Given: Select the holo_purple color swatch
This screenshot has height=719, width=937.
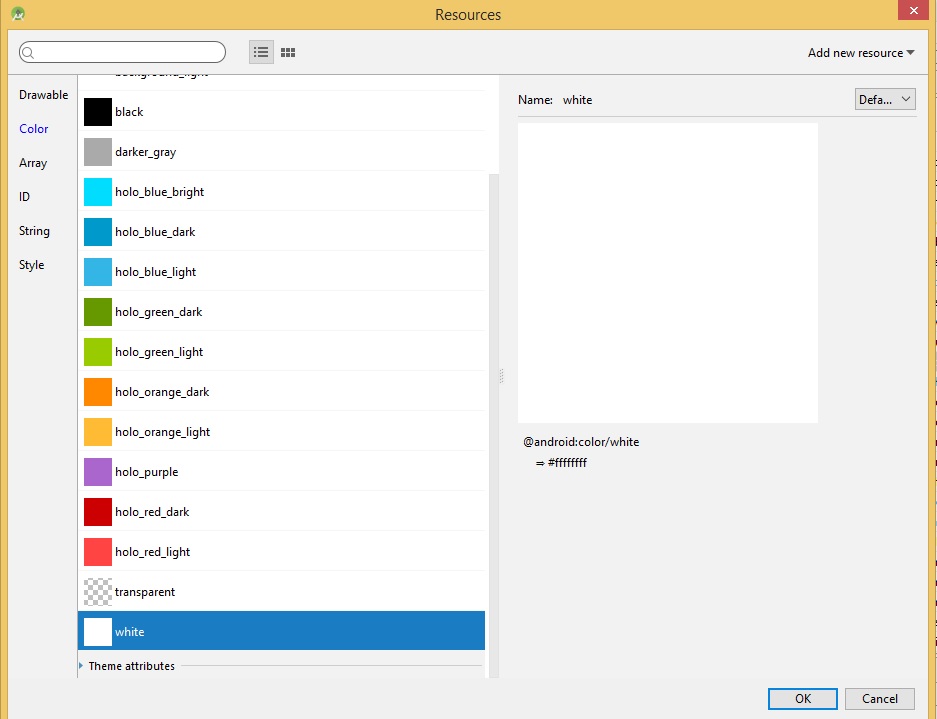Looking at the screenshot, I should pyautogui.click(x=98, y=472).
